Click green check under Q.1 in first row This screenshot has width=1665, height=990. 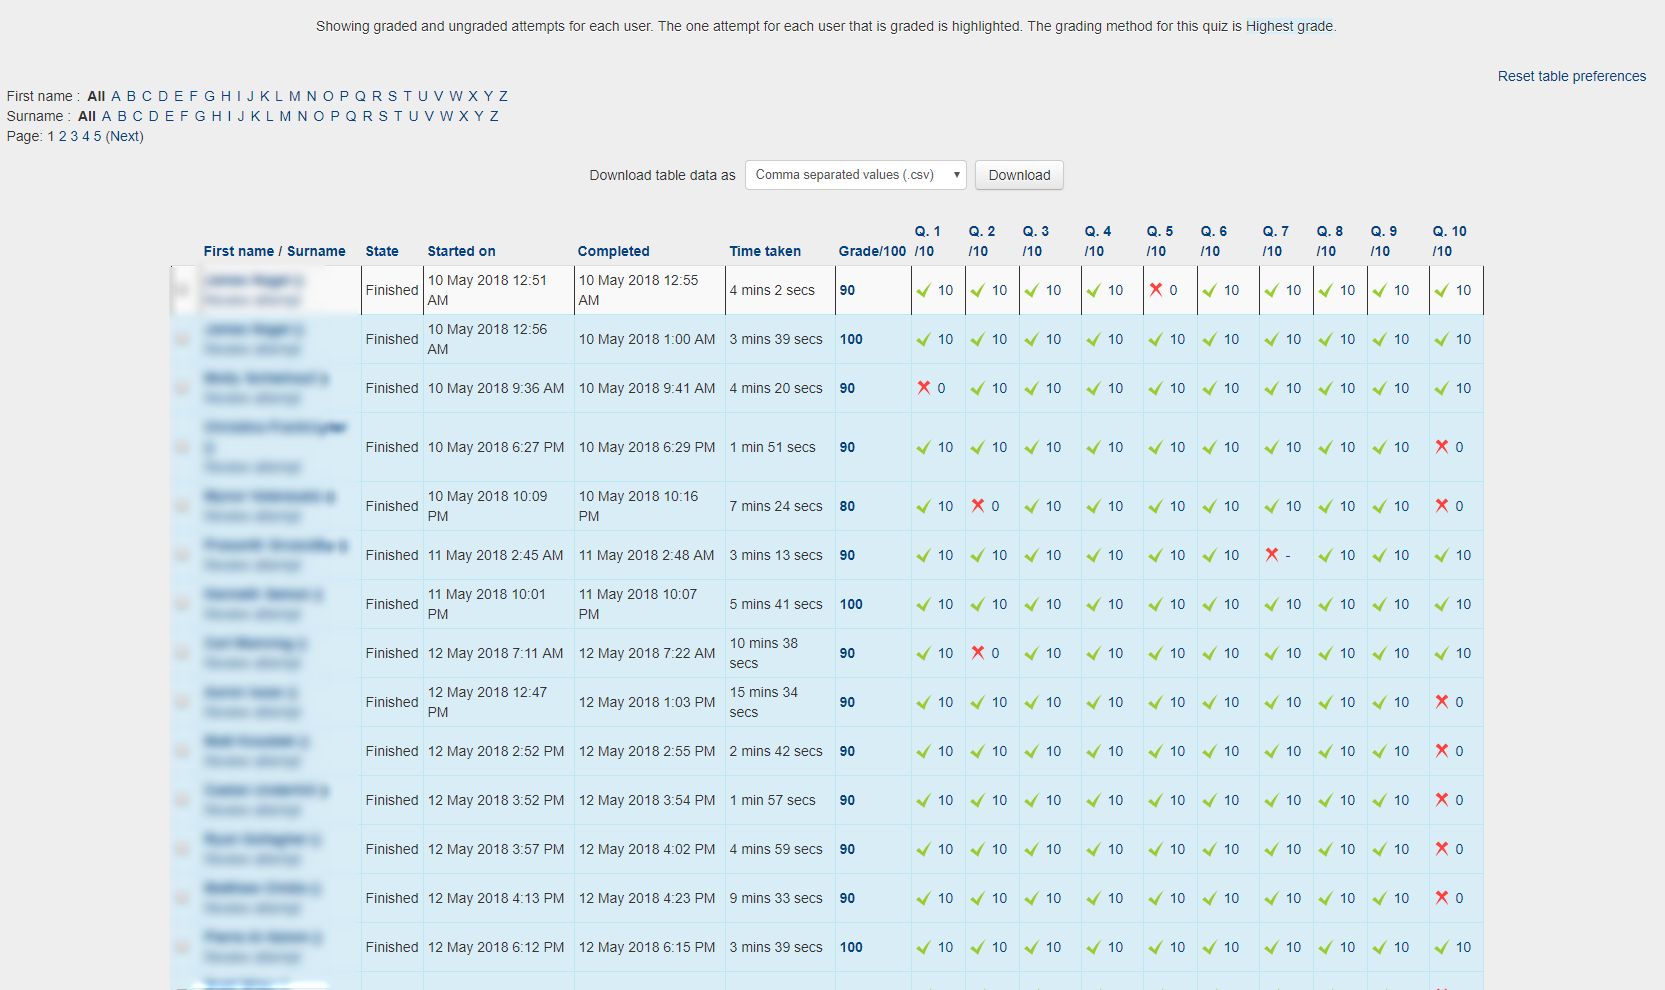923,291
